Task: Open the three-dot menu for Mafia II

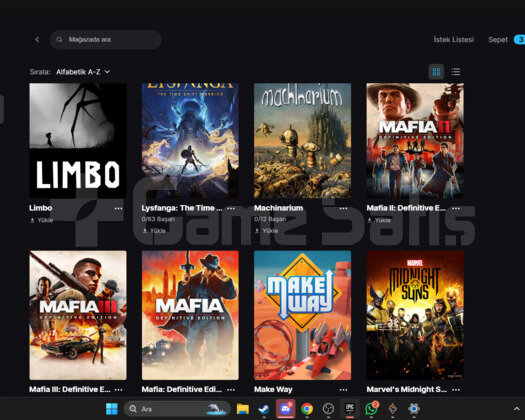Action: (x=456, y=208)
